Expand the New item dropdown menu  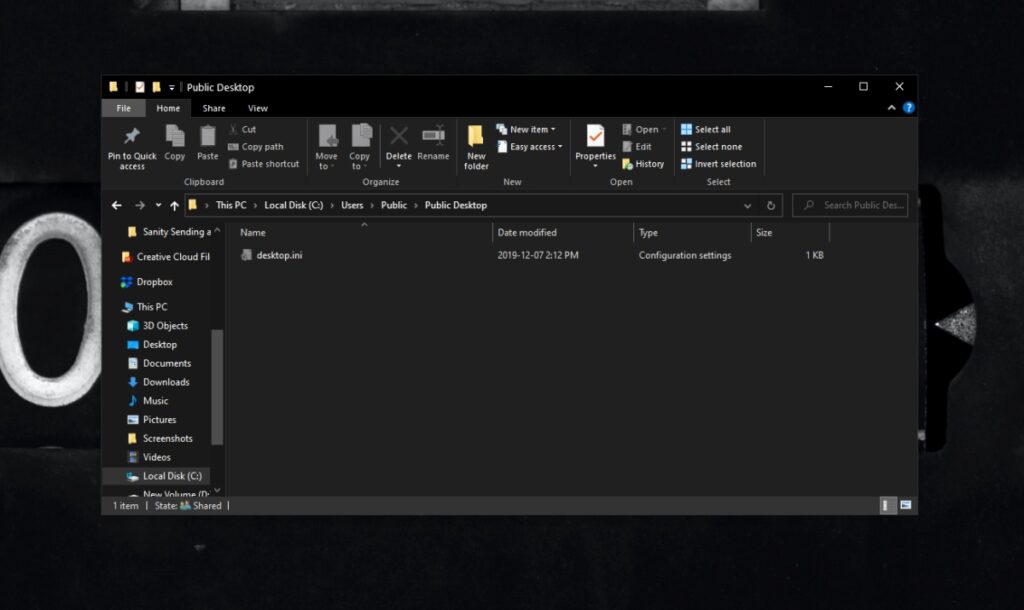pyautogui.click(x=528, y=128)
